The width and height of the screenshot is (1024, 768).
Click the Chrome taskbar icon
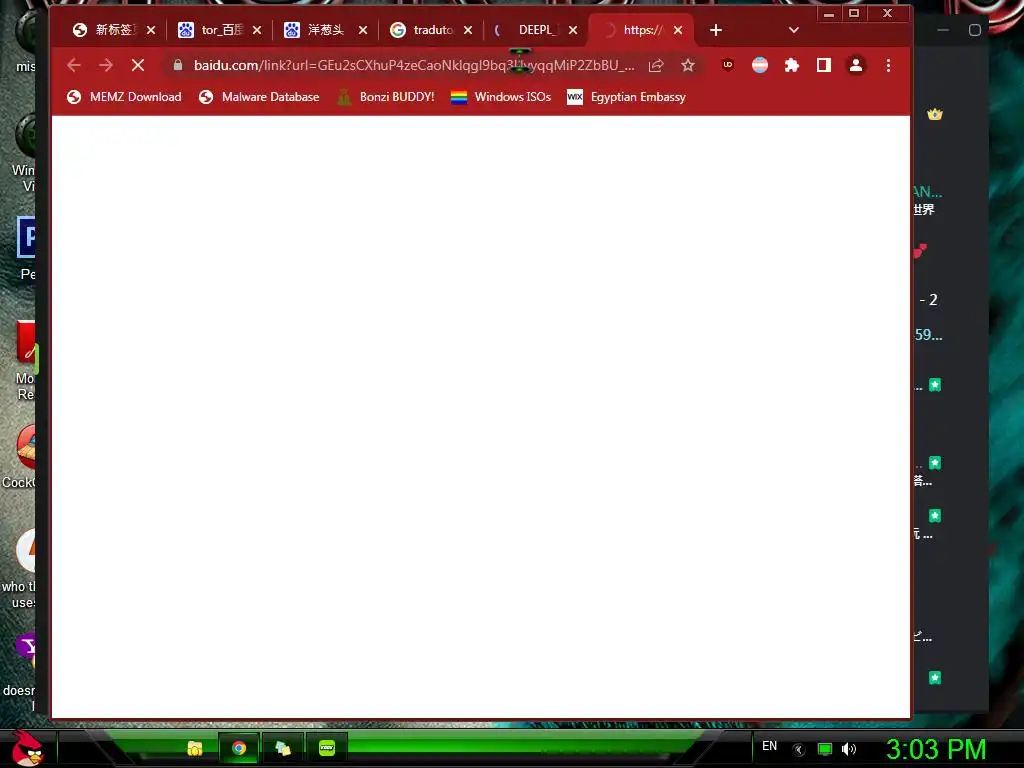click(239, 748)
